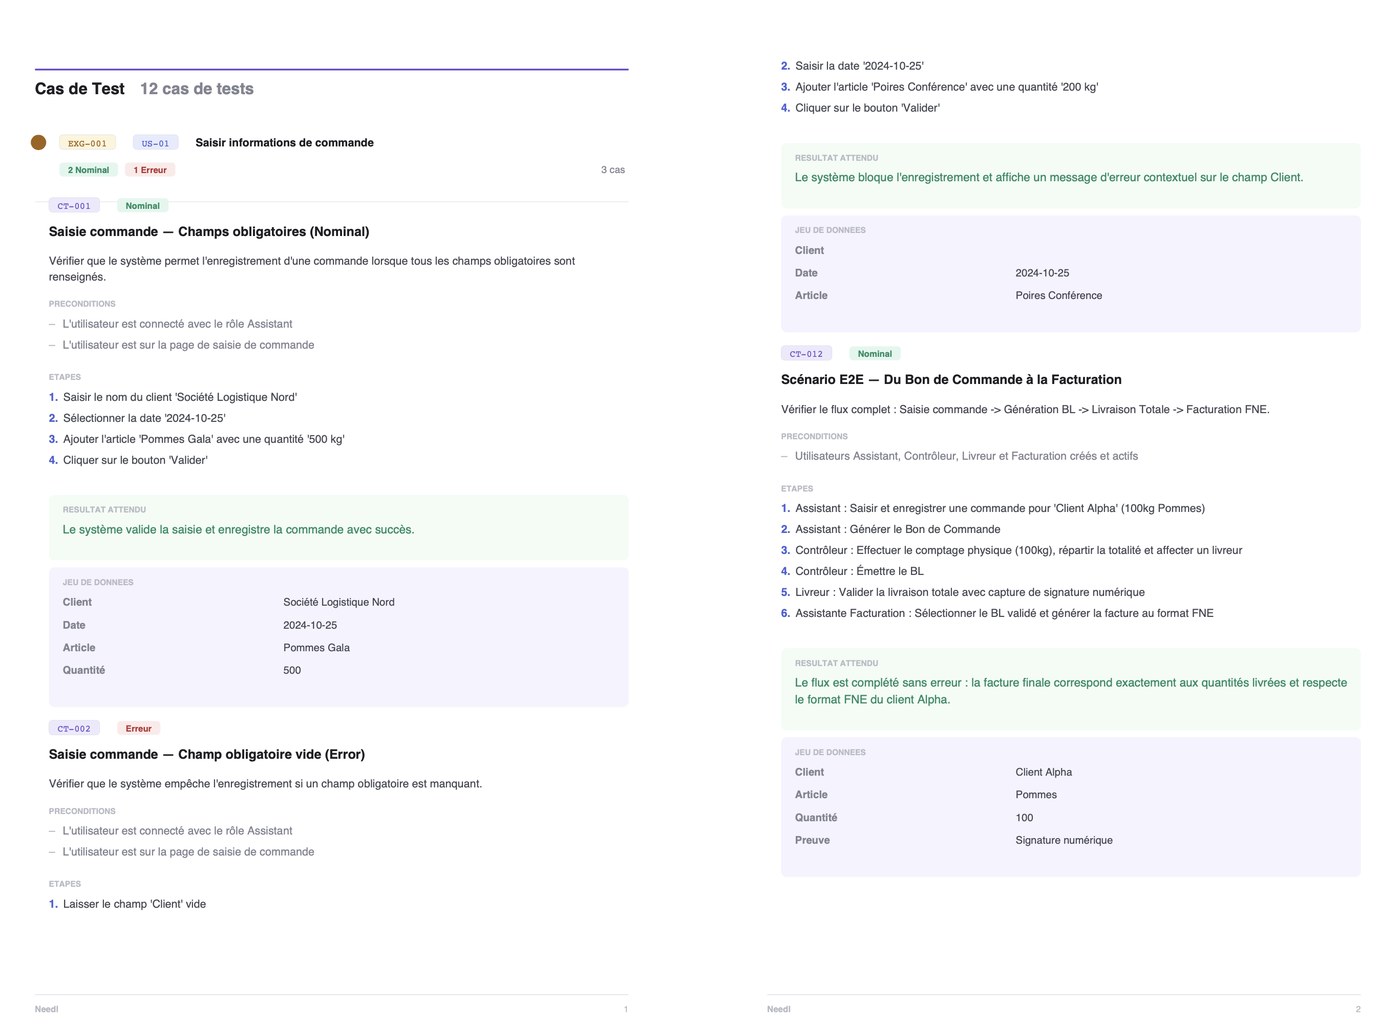Screen dimensions: 1400x1026
Task: Select step 'Assistante Facturation : Sélectionner le BL validé'
Action: click(x=1004, y=613)
